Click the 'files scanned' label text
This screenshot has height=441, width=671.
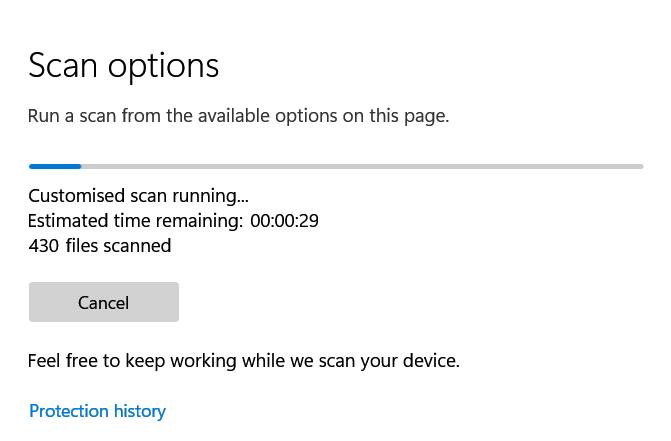pyautogui.click(x=118, y=245)
